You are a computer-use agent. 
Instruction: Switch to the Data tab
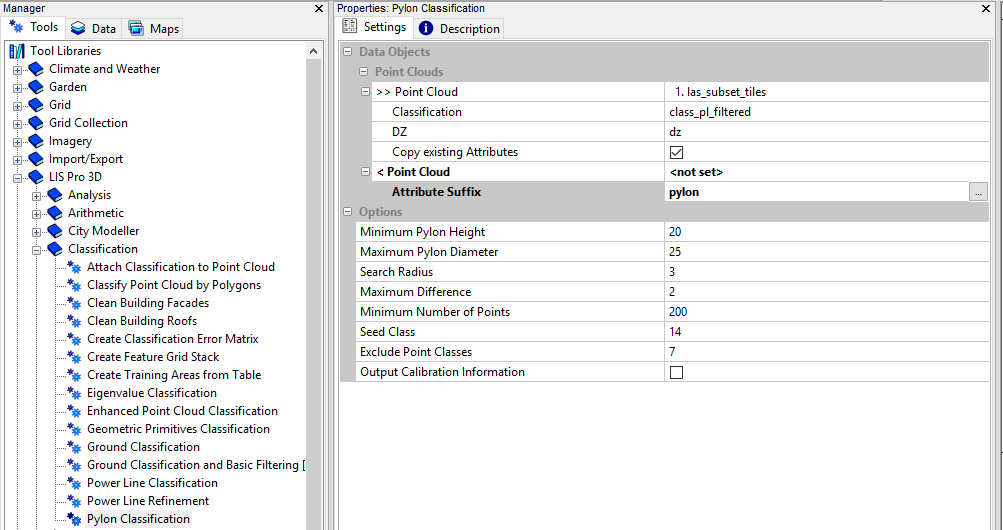pos(93,29)
